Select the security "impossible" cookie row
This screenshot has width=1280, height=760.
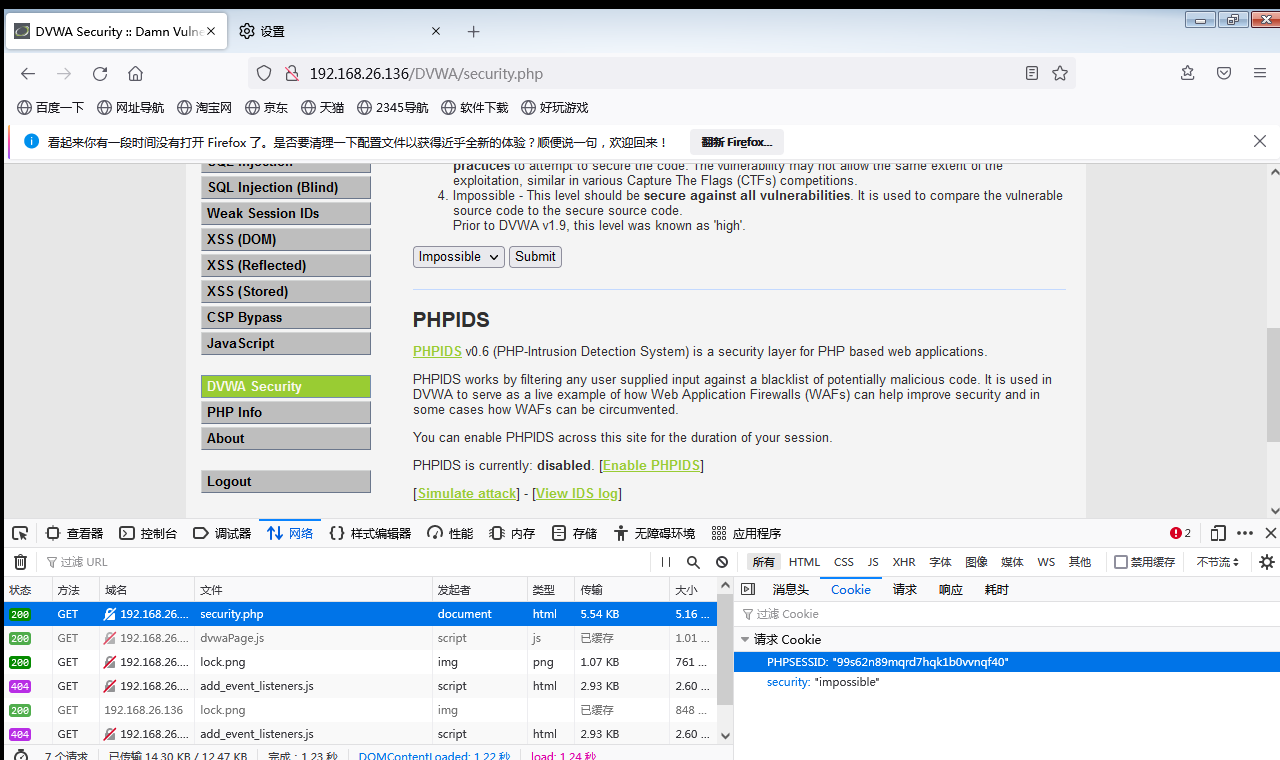[x=1006, y=682]
